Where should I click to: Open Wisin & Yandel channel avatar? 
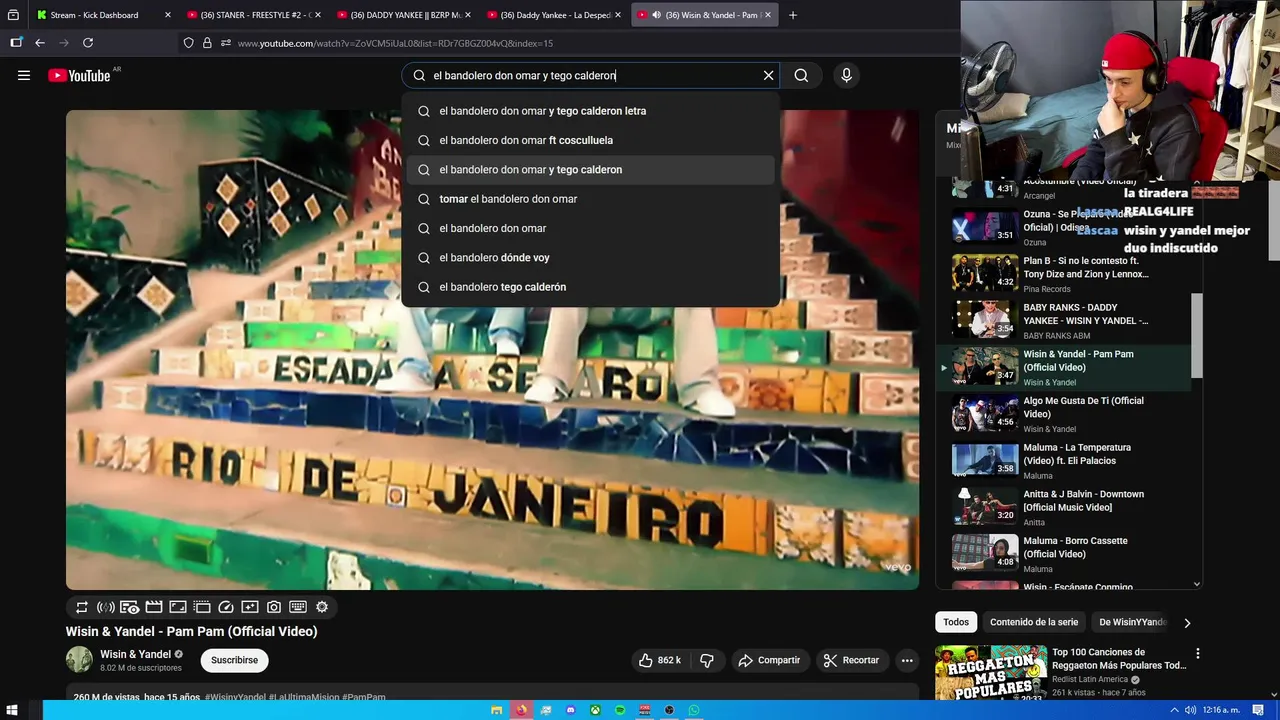click(79, 660)
